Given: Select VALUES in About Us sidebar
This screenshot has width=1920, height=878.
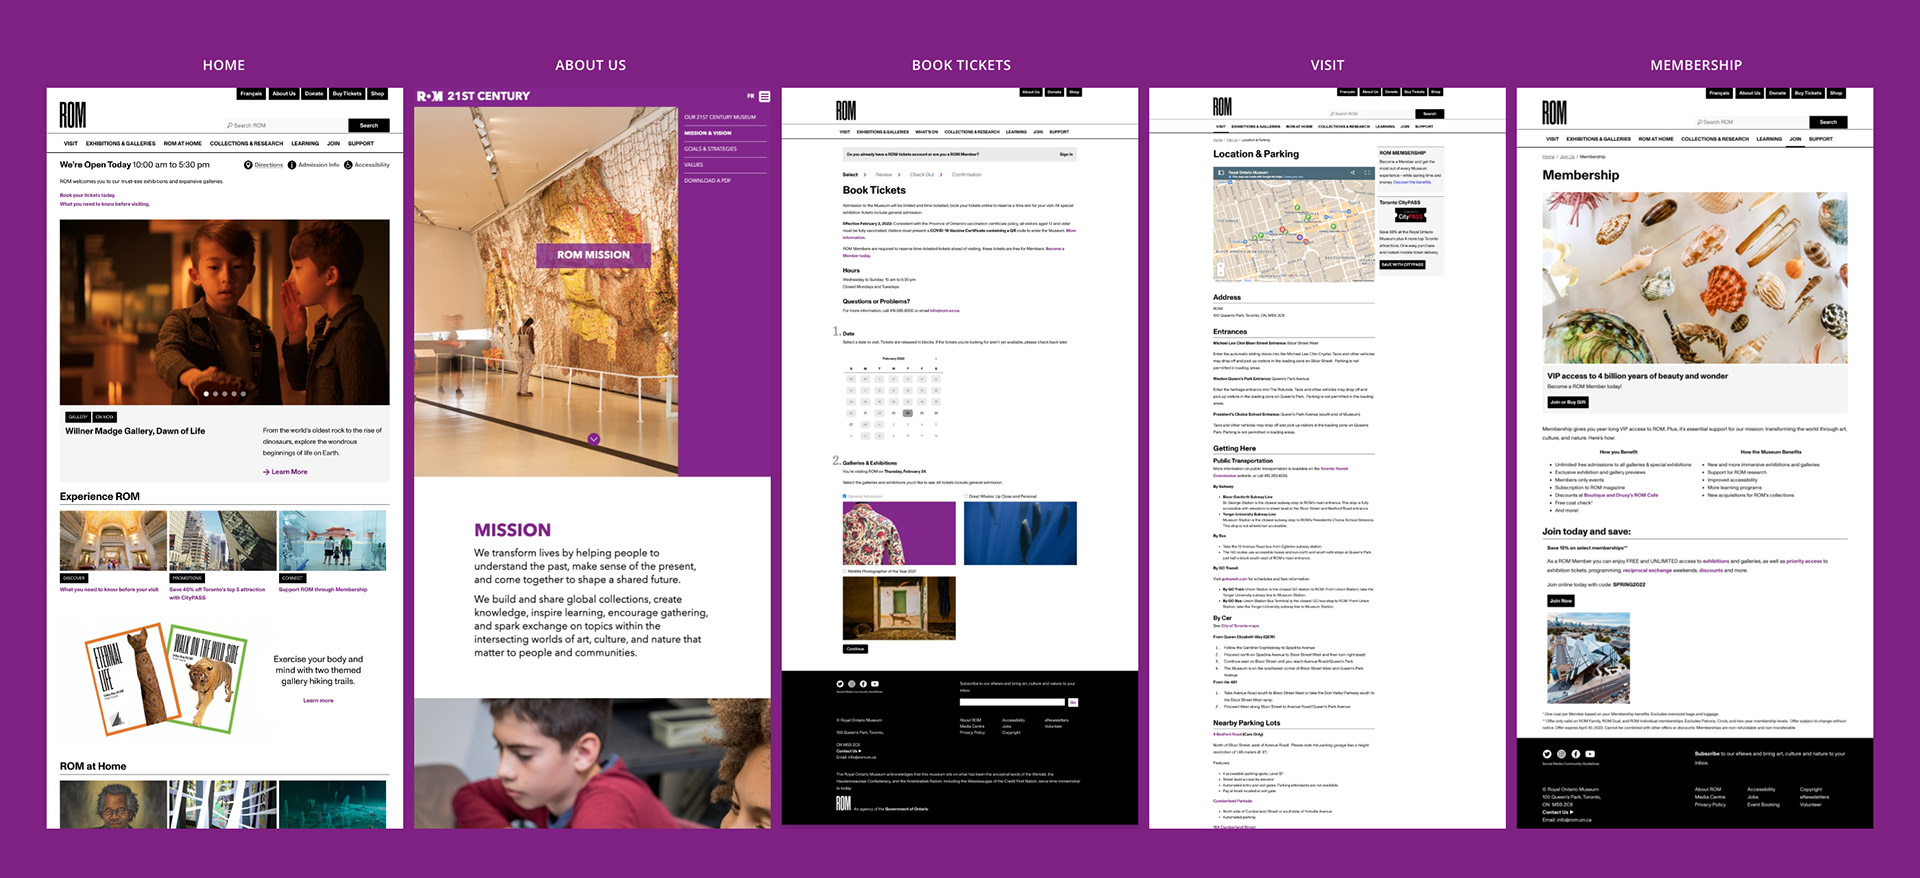Looking at the screenshot, I should pyautogui.click(x=694, y=165).
